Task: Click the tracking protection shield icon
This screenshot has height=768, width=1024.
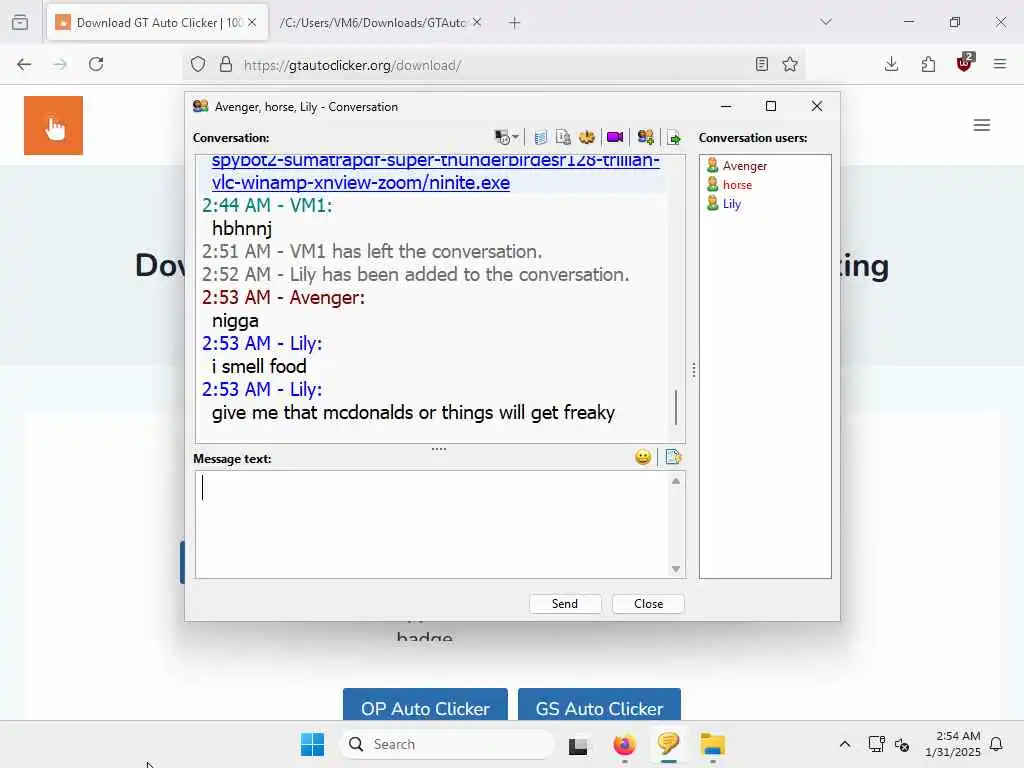Action: coord(198,64)
